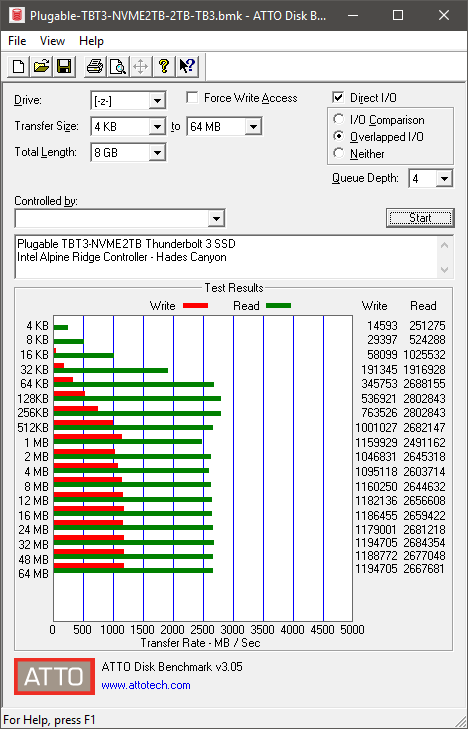Open the 64 MB transfer size dropdown
Viewport: 468px width, 729px height.
[253, 126]
